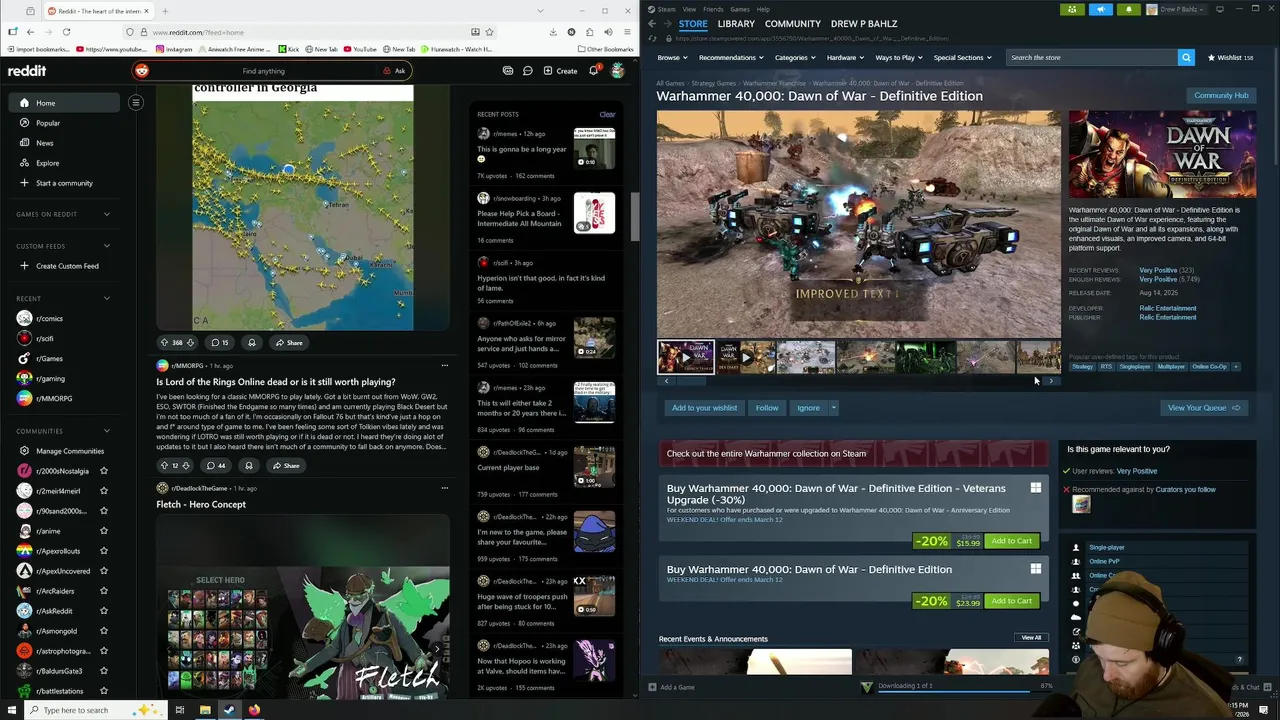
Task: Click Reddit Find anything search field
Action: pyautogui.click(x=271, y=71)
